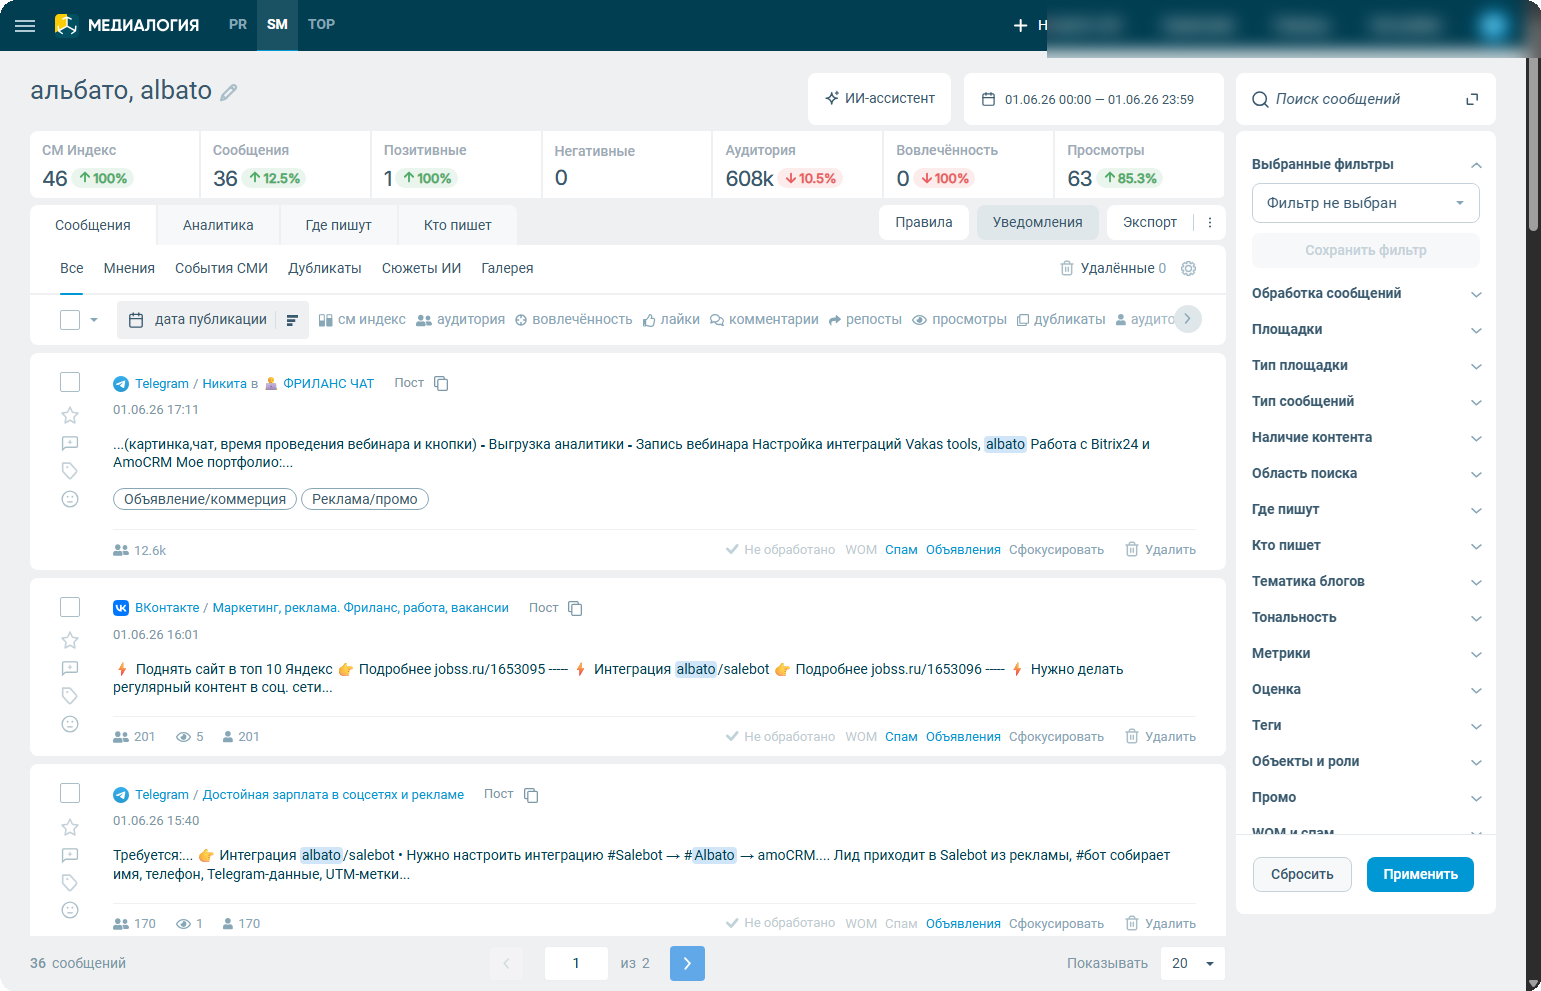Open the Фильтр не выбран dropdown

click(1365, 203)
